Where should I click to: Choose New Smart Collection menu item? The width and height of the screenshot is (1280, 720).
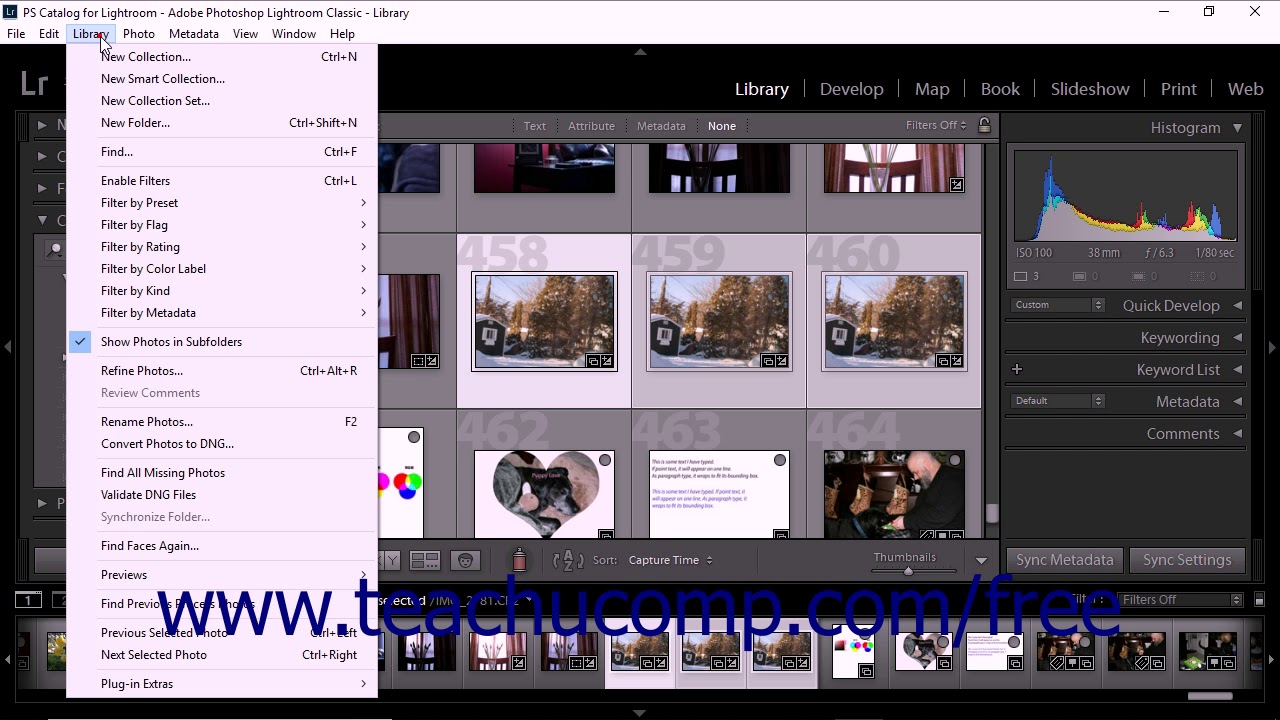[x=224, y=79]
